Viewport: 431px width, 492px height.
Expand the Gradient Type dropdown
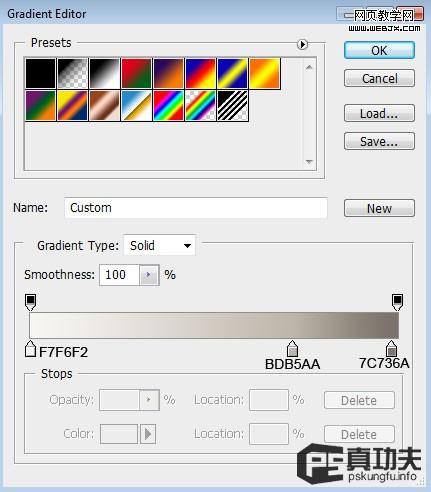tap(159, 246)
